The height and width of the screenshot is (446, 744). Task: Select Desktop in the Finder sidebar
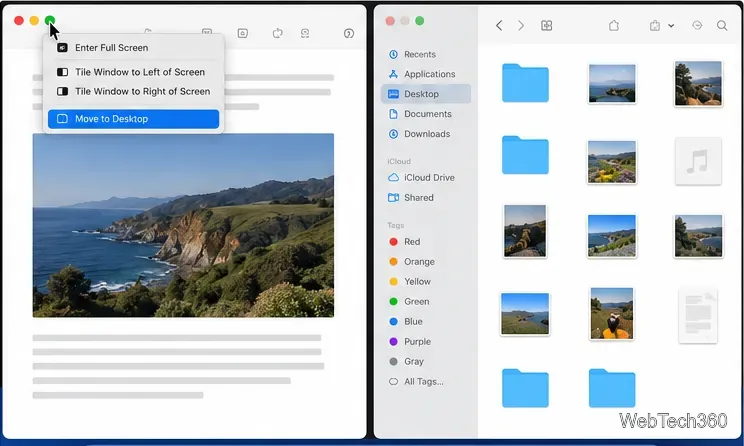coord(426,94)
